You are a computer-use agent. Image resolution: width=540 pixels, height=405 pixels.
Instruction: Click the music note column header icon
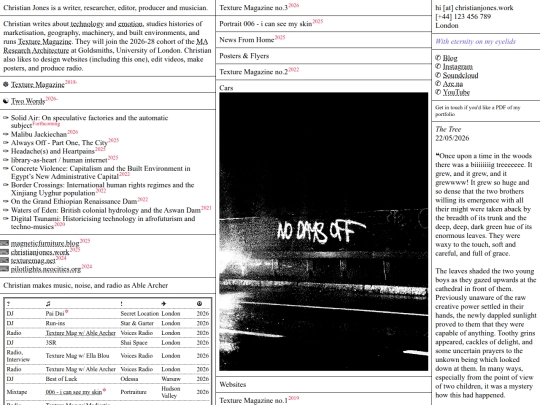click(x=48, y=303)
